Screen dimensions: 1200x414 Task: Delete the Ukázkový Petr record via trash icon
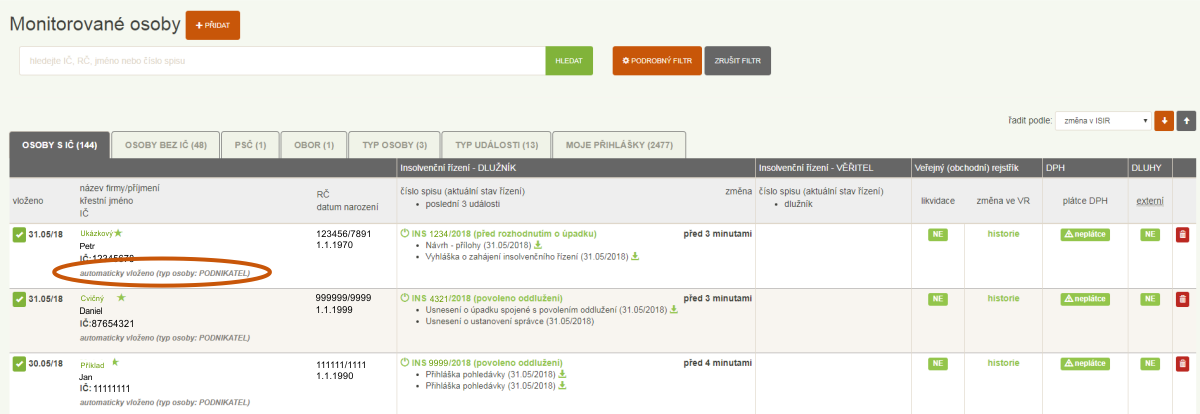(x=1183, y=235)
